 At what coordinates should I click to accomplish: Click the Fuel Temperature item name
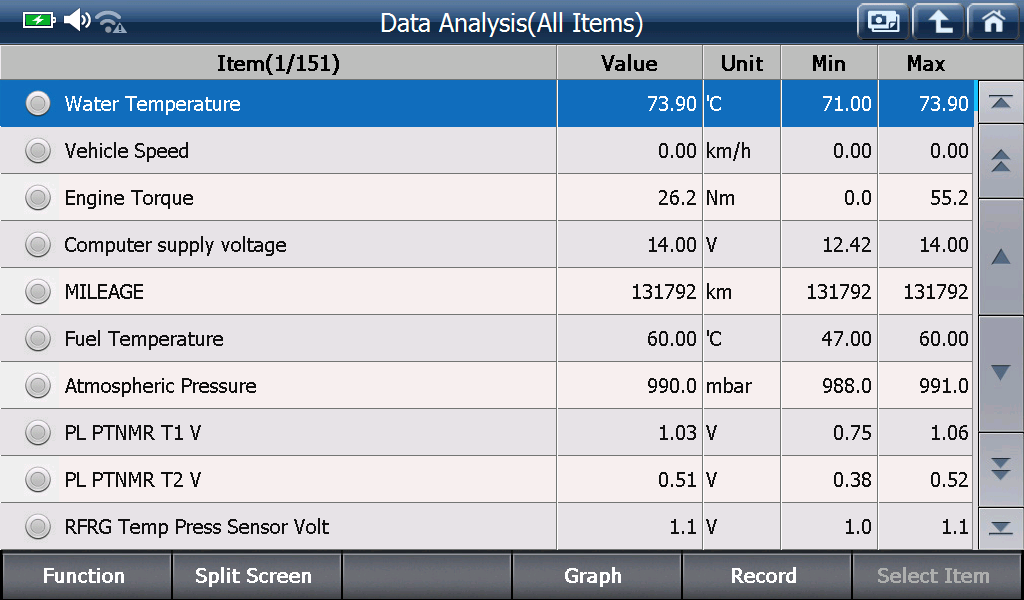(x=144, y=339)
